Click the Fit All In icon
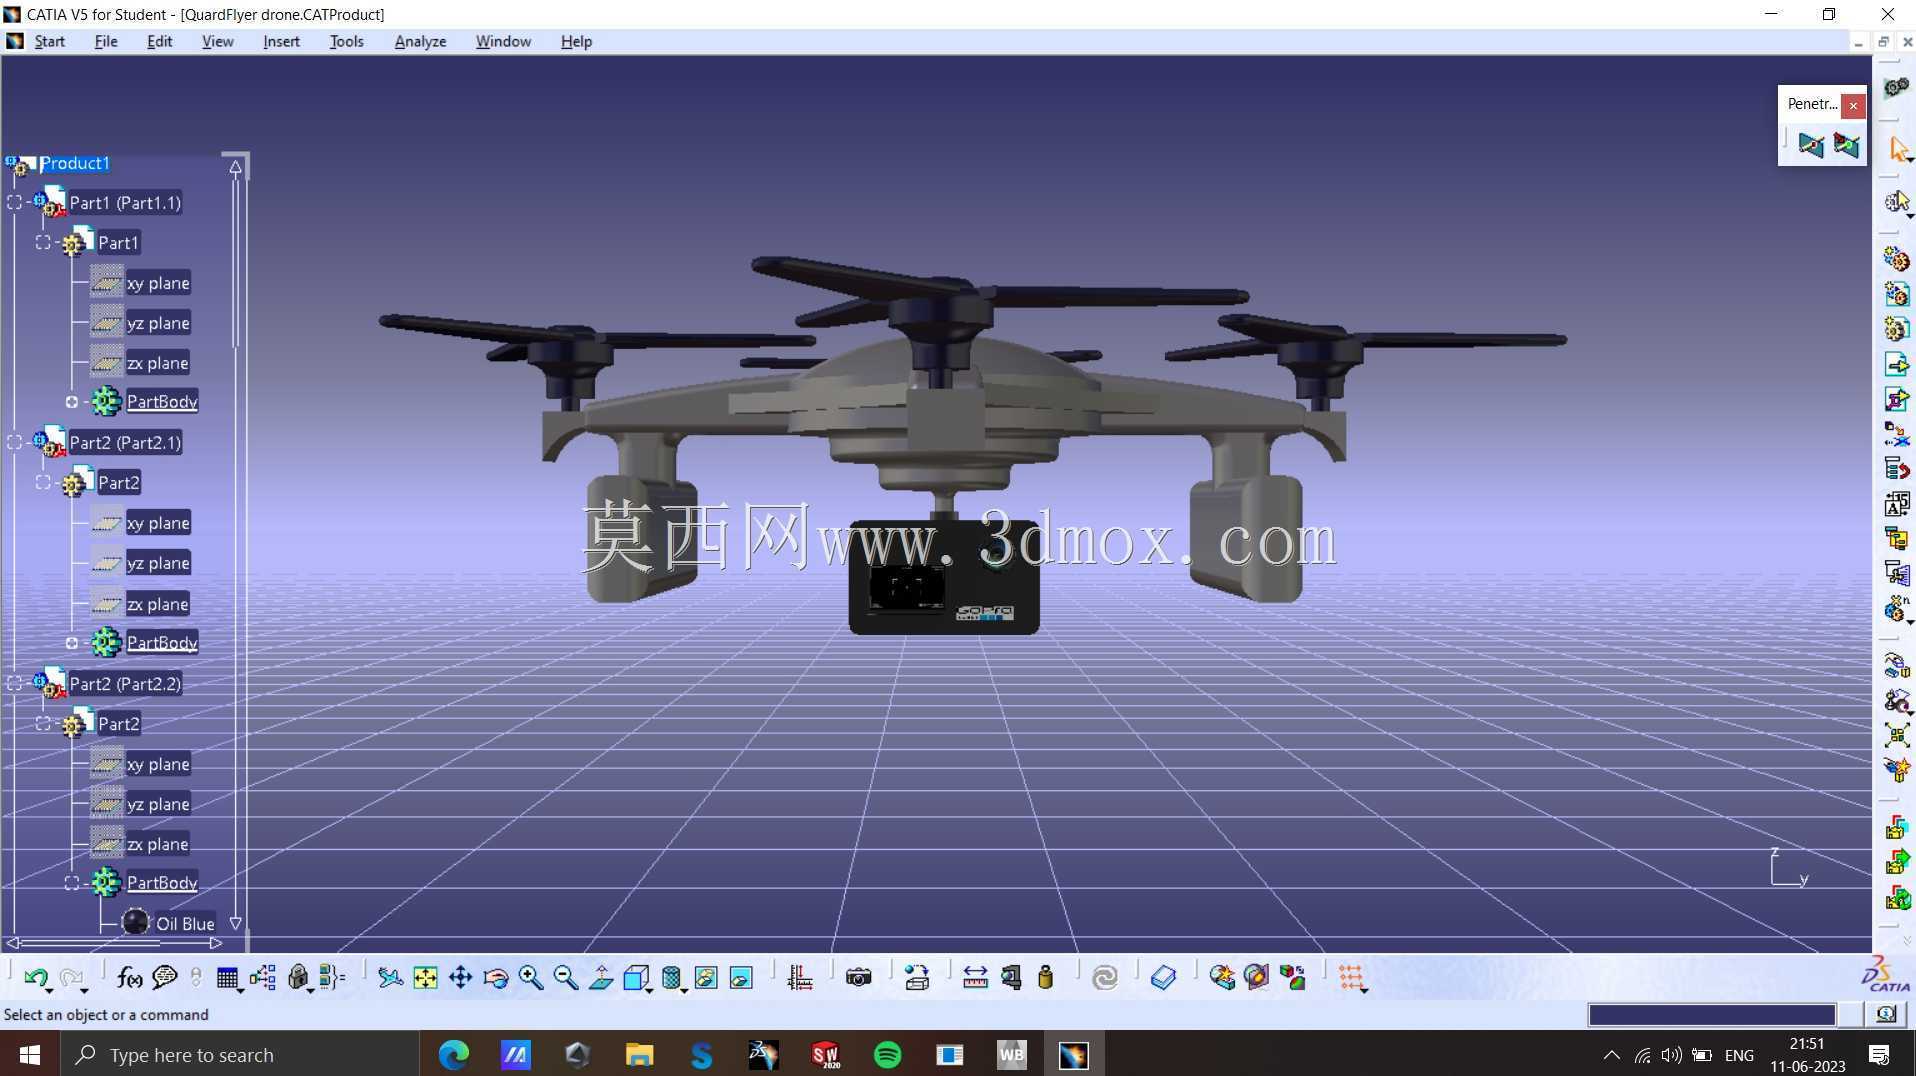This screenshot has width=1916, height=1076. coord(425,977)
